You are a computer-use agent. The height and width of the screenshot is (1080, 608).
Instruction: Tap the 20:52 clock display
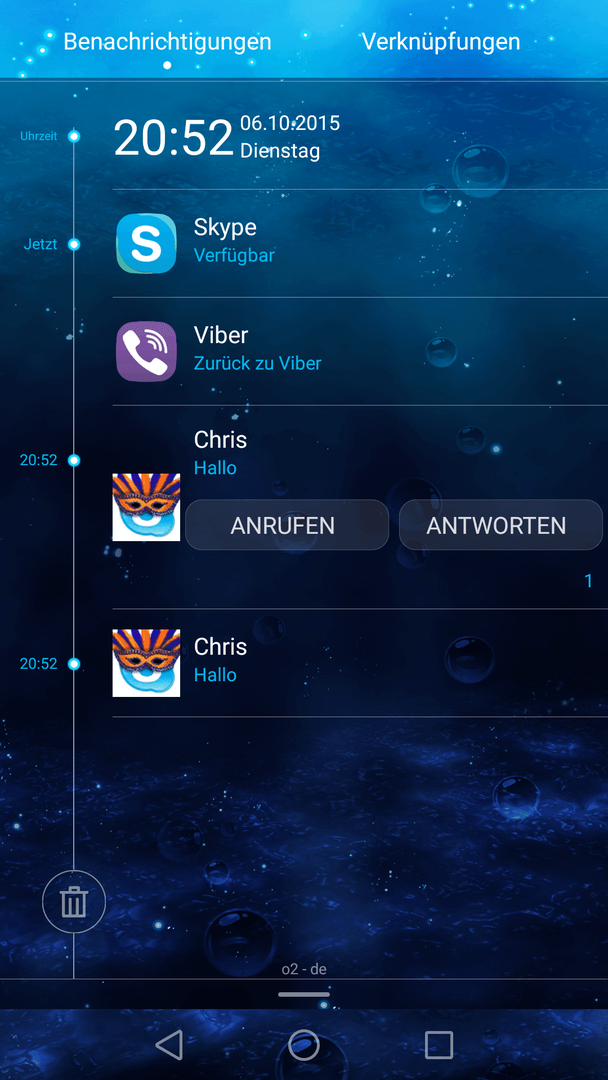pos(174,138)
